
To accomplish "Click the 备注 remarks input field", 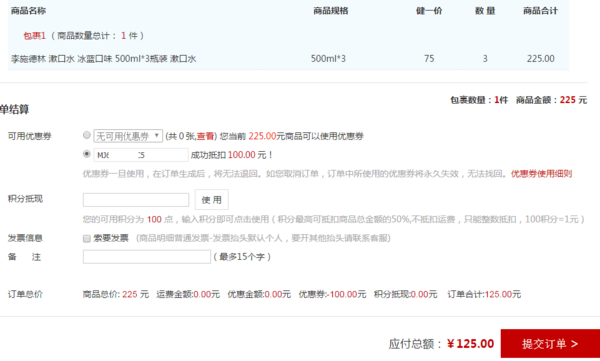I will click(147, 256).
